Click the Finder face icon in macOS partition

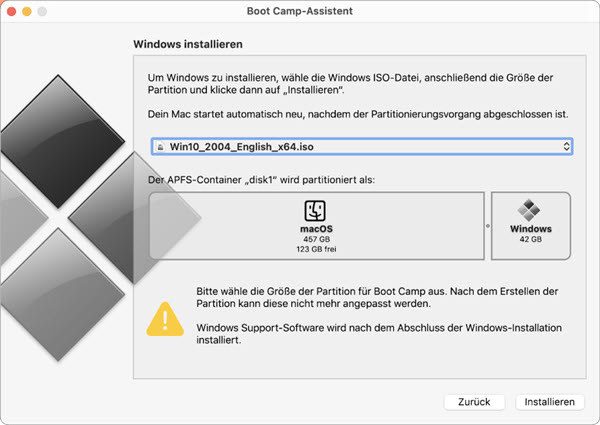tap(315, 210)
